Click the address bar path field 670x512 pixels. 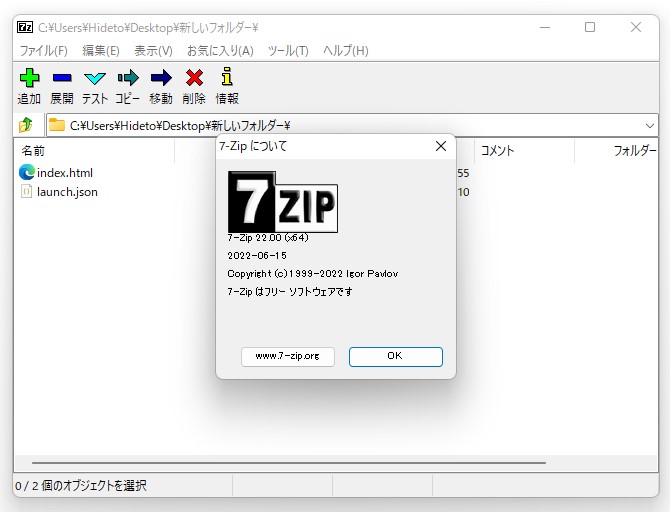(352, 126)
